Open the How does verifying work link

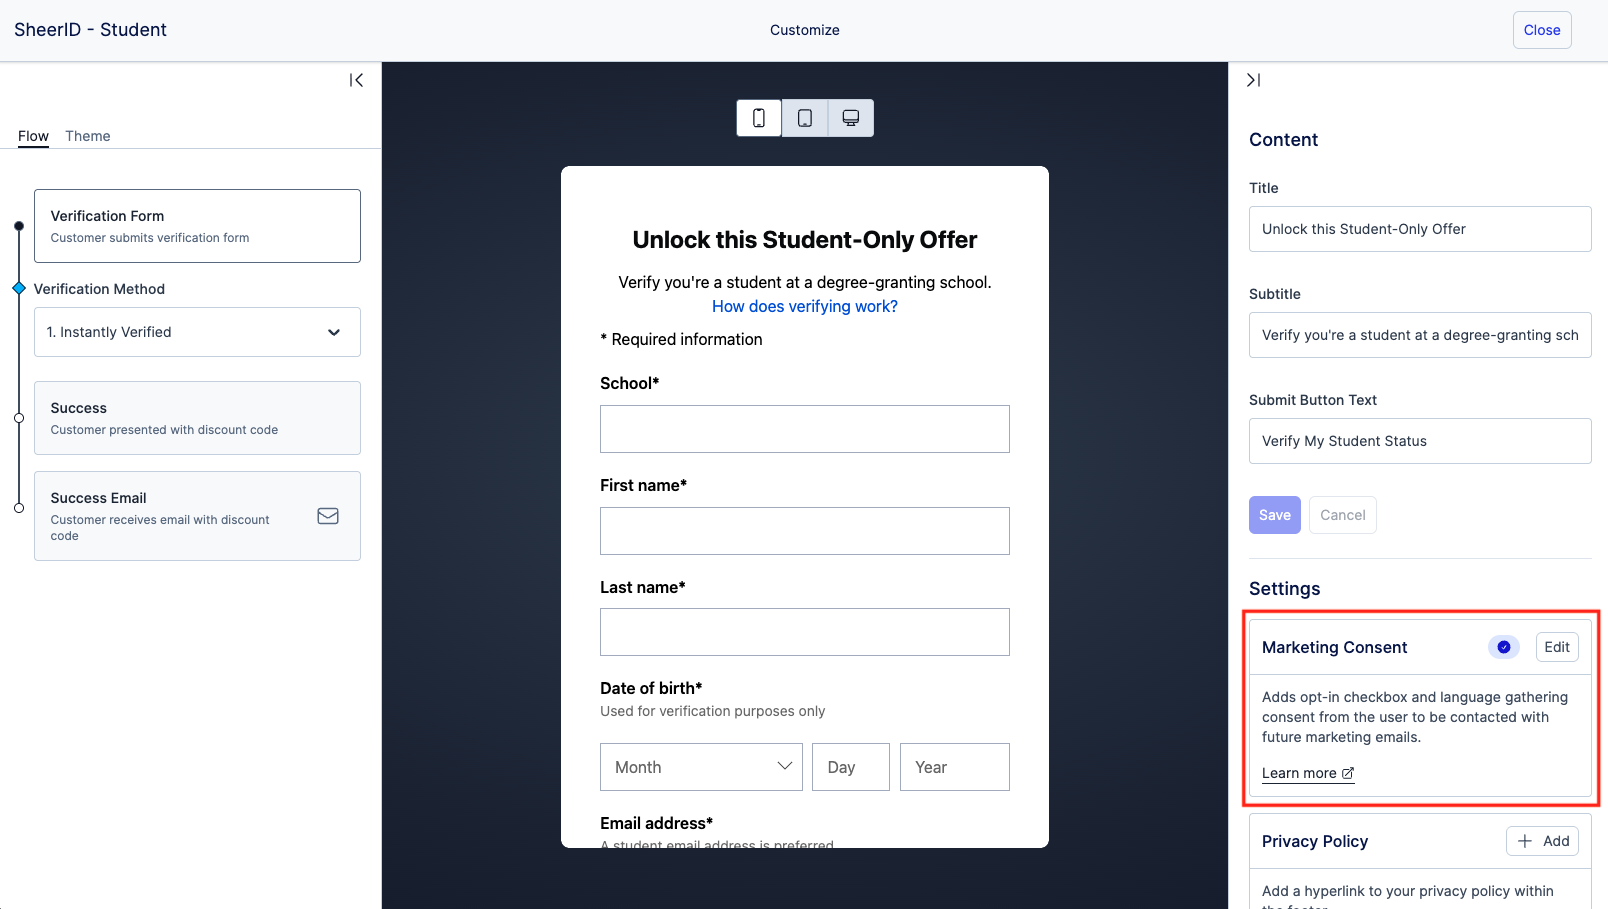pos(805,306)
